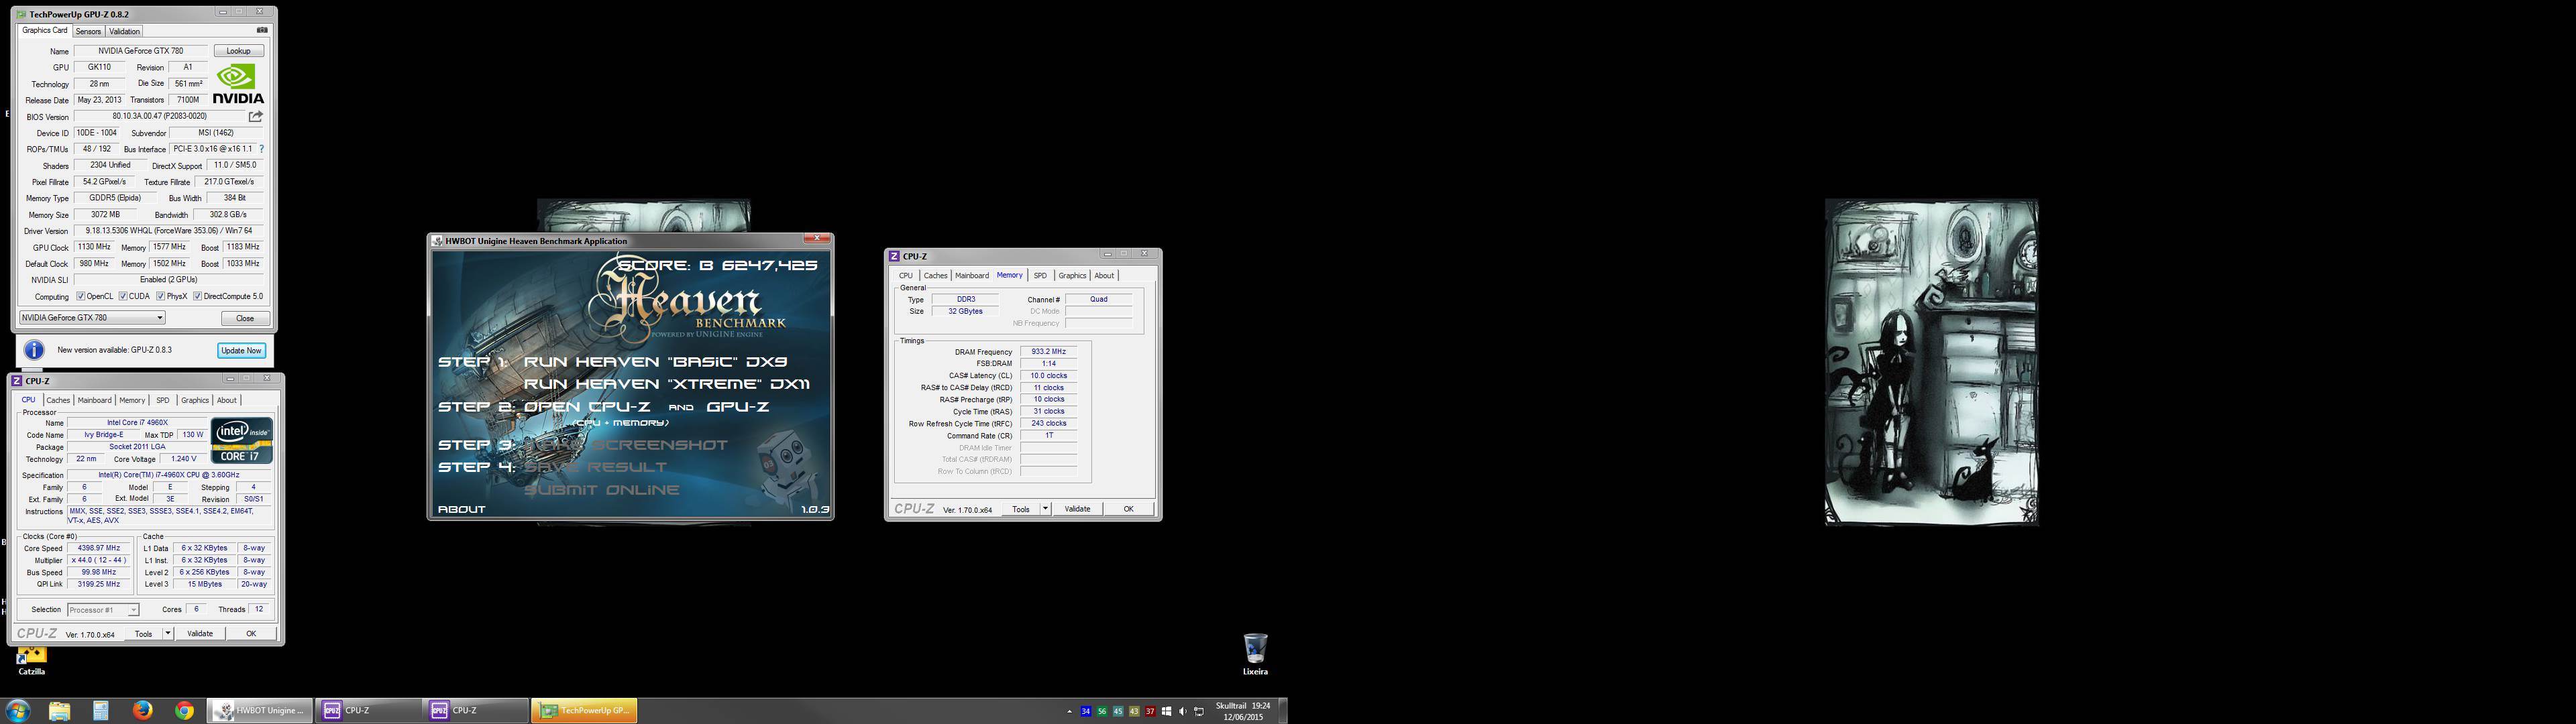Show hidden tray icons arrow
The height and width of the screenshot is (724, 2576).
(x=1069, y=712)
